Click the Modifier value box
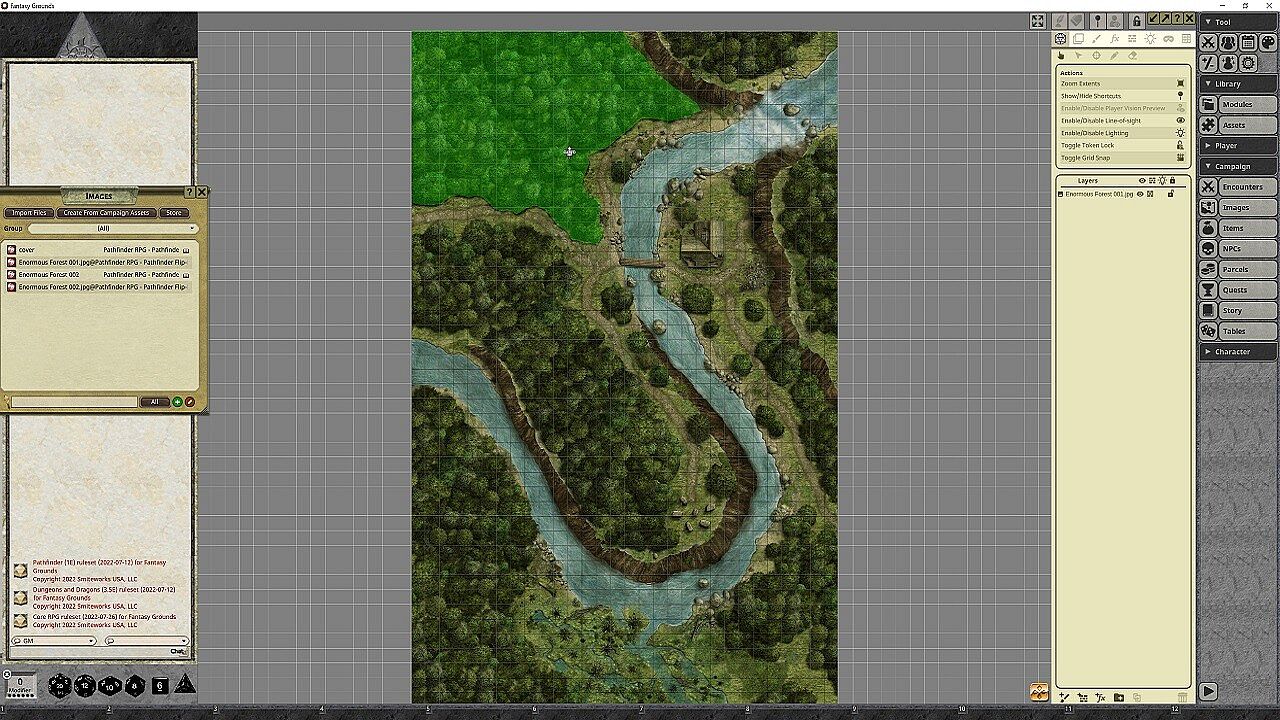 [x=20, y=684]
